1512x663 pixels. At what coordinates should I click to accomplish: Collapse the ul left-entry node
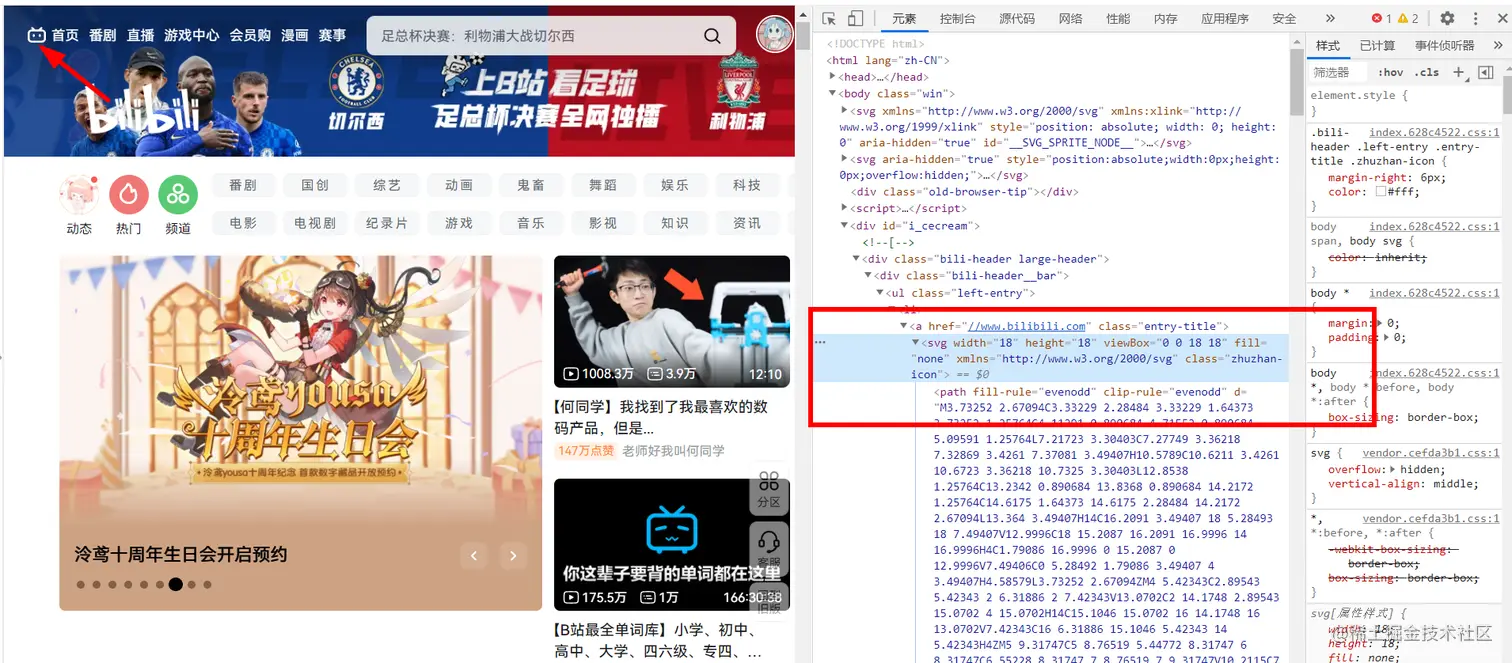(x=881, y=293)
